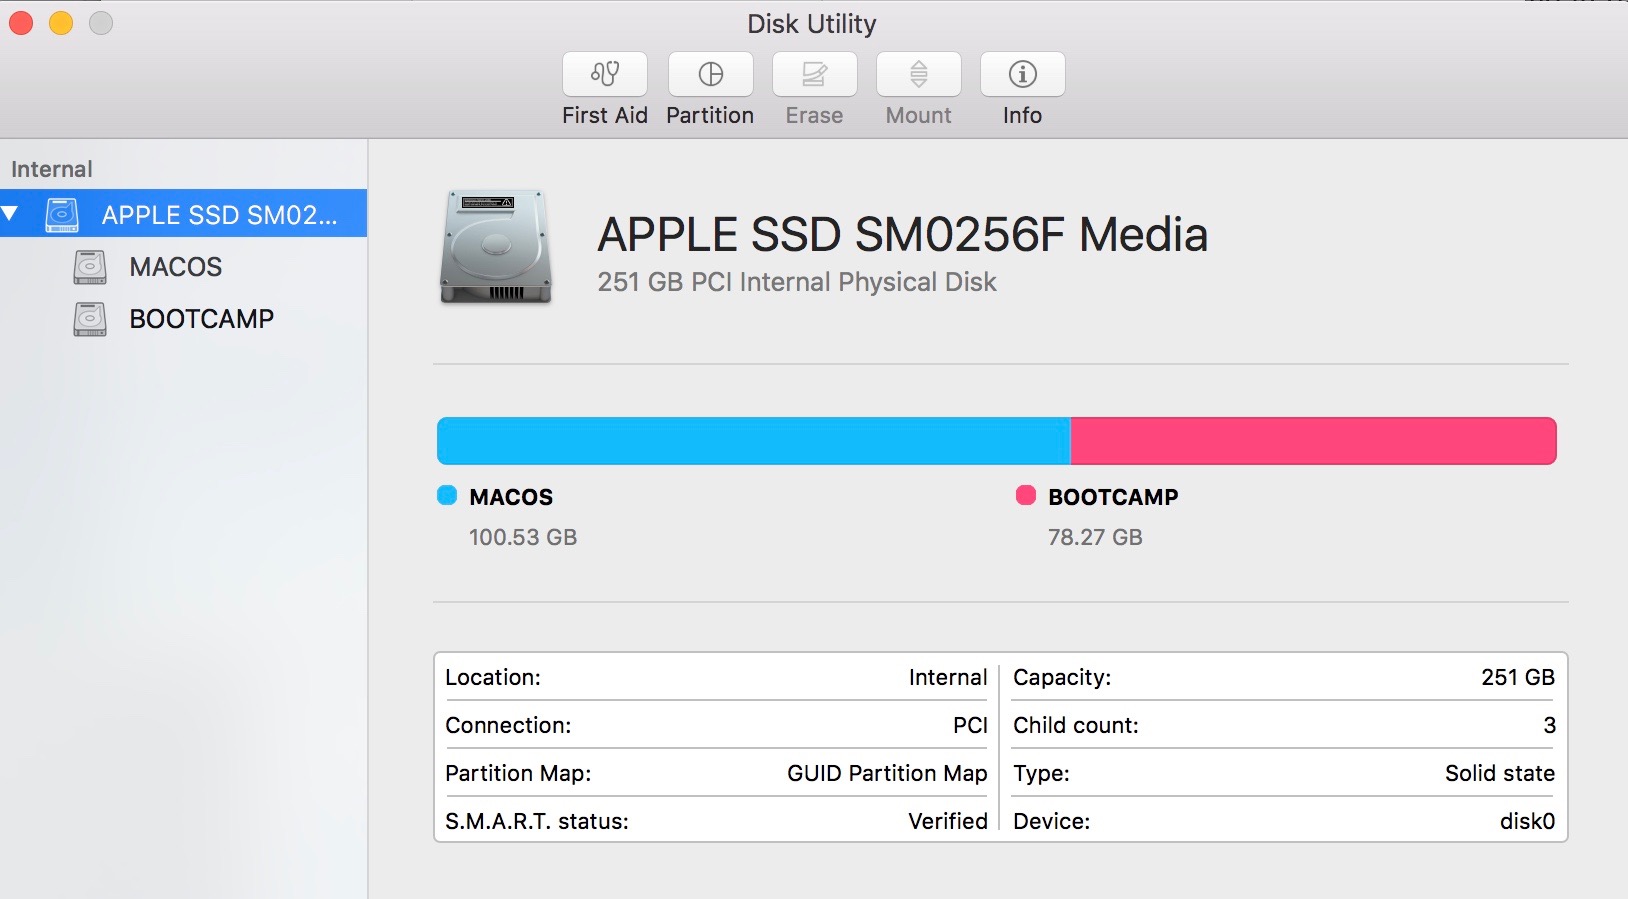Click the BOOTCAMP volume drive icon in sidebar
The image size is (1628, 899).
point(90,319)
